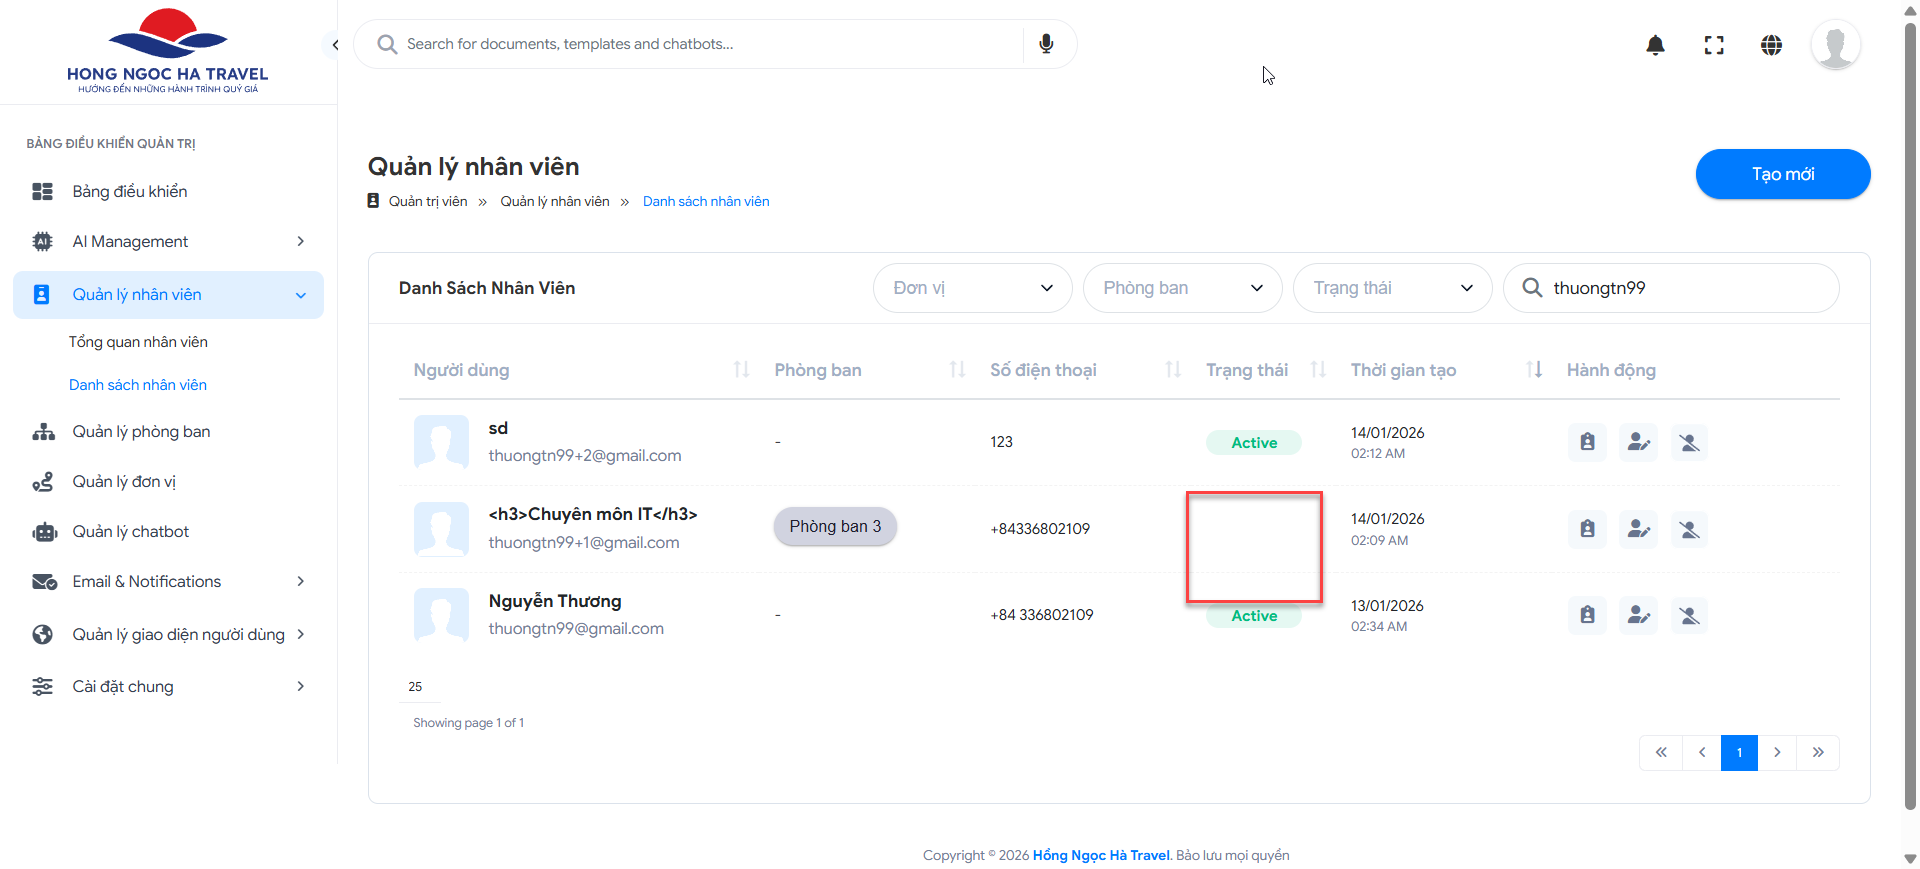This screenshot has height=869, width=1920.
Task: Open the Đơn vị dropdown filter
Action: (x=972, y=288)
